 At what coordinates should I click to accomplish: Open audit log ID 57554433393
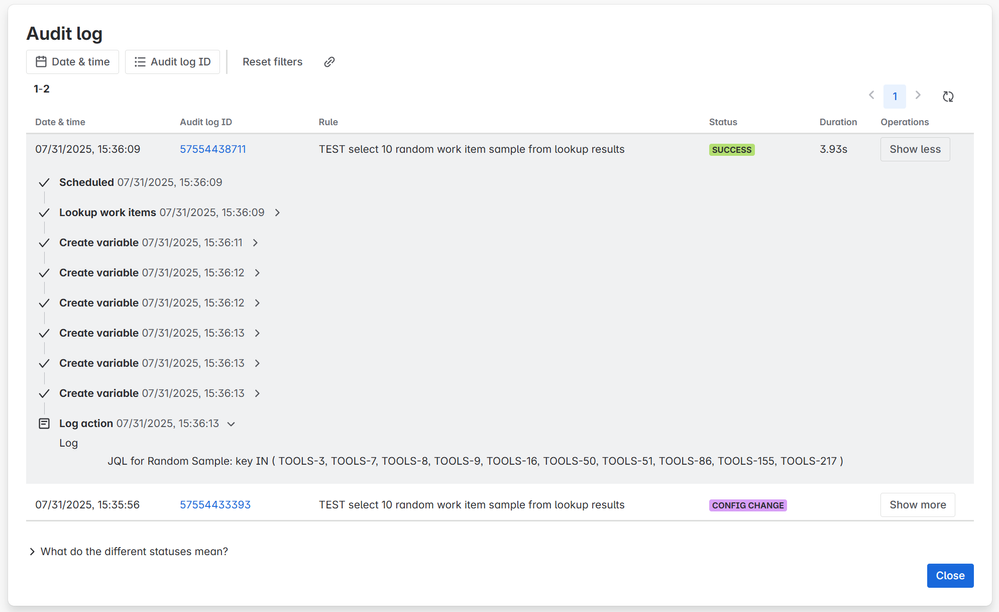coord(215,504)
